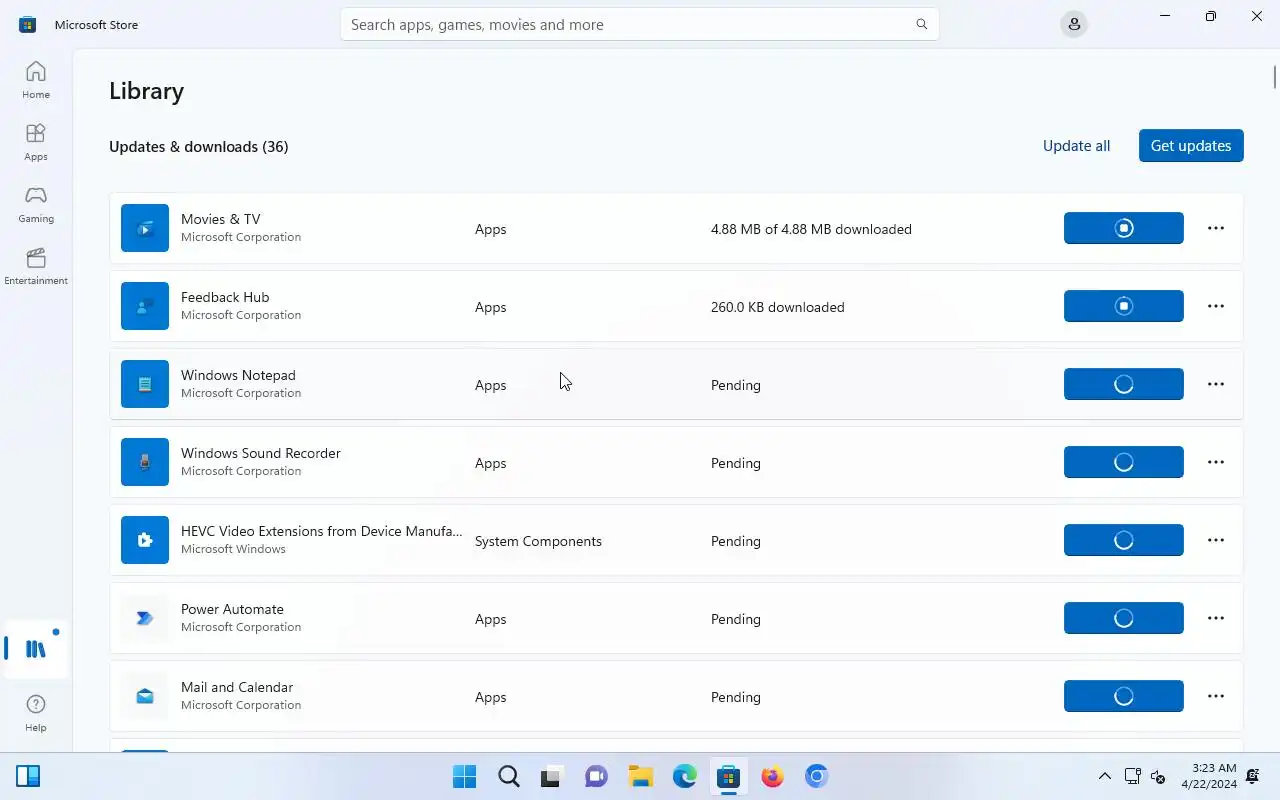Viewport: 1280px width, 800px height.
Task: Stop the Movies & TV download
Action: 1124,228
